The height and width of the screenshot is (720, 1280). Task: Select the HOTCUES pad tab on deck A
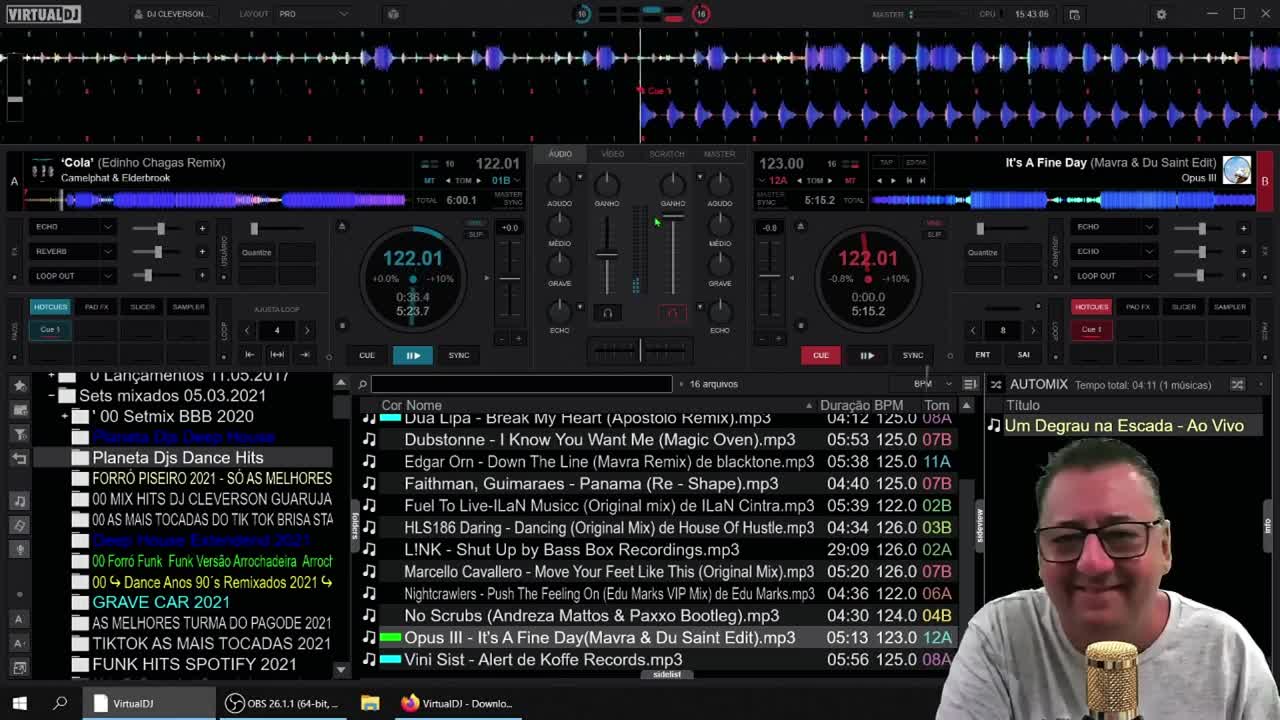tap(50, 307)
